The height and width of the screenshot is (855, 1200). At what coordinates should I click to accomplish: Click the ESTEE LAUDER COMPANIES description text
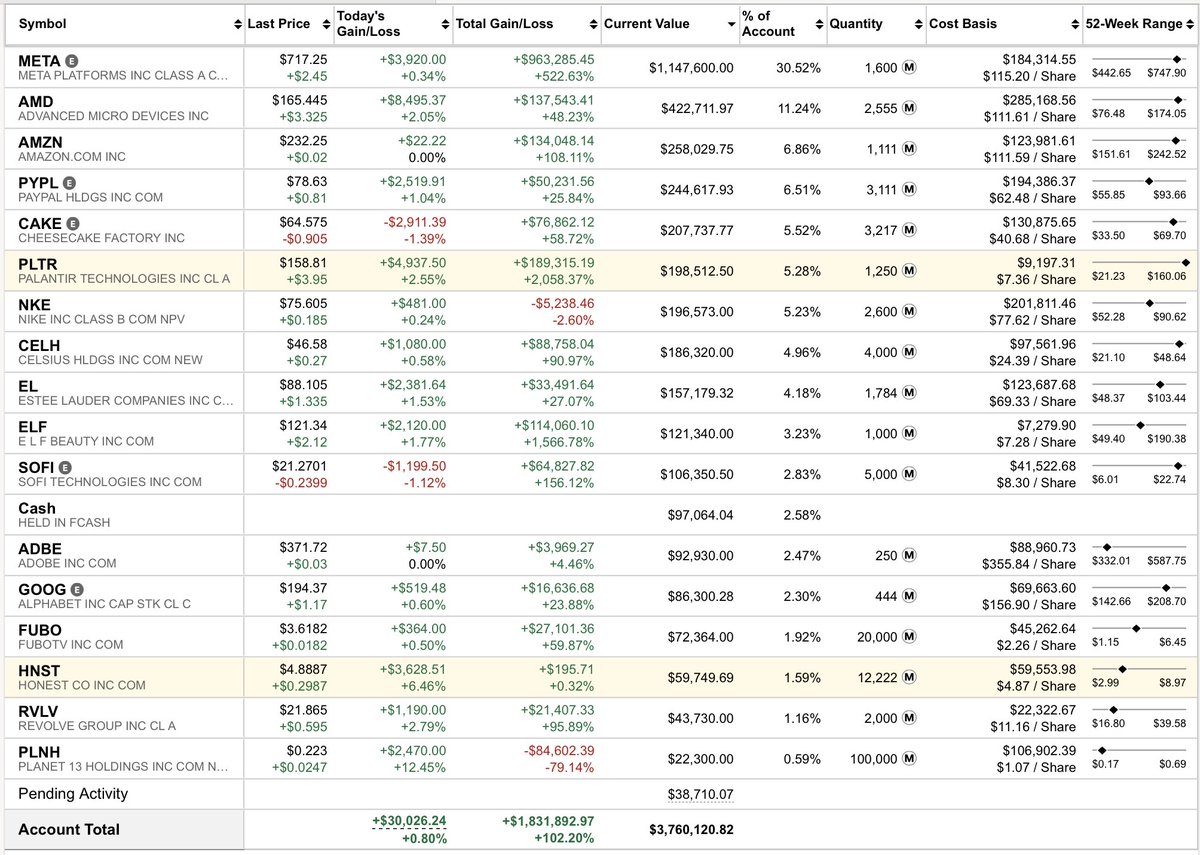click(125, 401)
